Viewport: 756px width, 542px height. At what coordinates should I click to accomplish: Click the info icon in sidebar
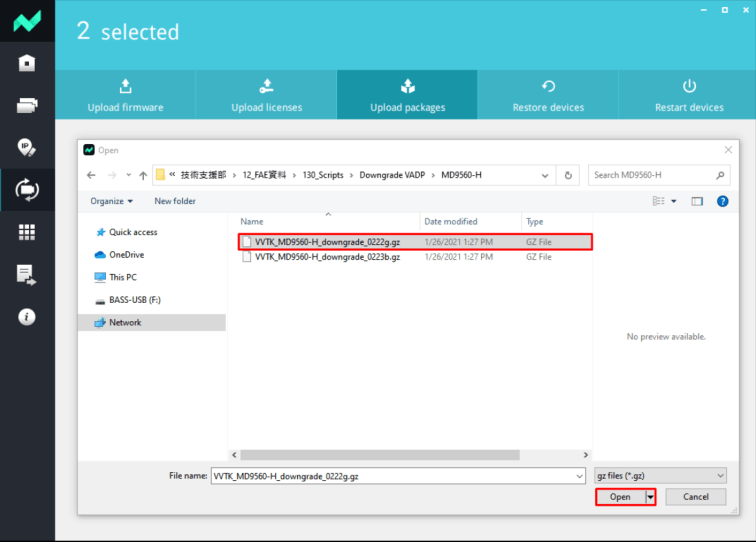coord(27,316)
